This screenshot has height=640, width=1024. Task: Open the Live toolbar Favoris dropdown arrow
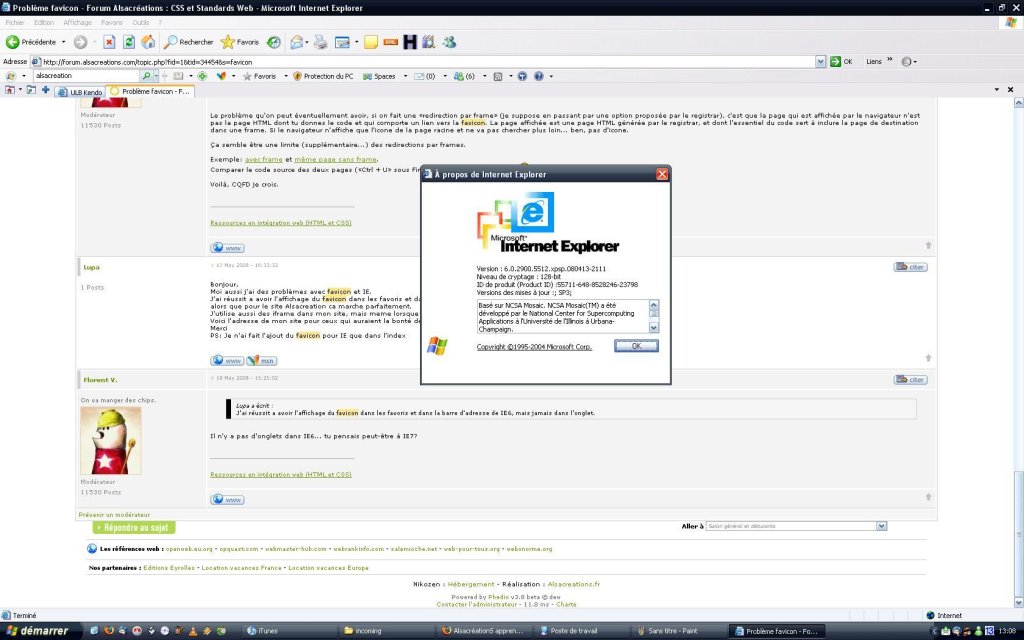pyautogui.click(x=285, y=76)
